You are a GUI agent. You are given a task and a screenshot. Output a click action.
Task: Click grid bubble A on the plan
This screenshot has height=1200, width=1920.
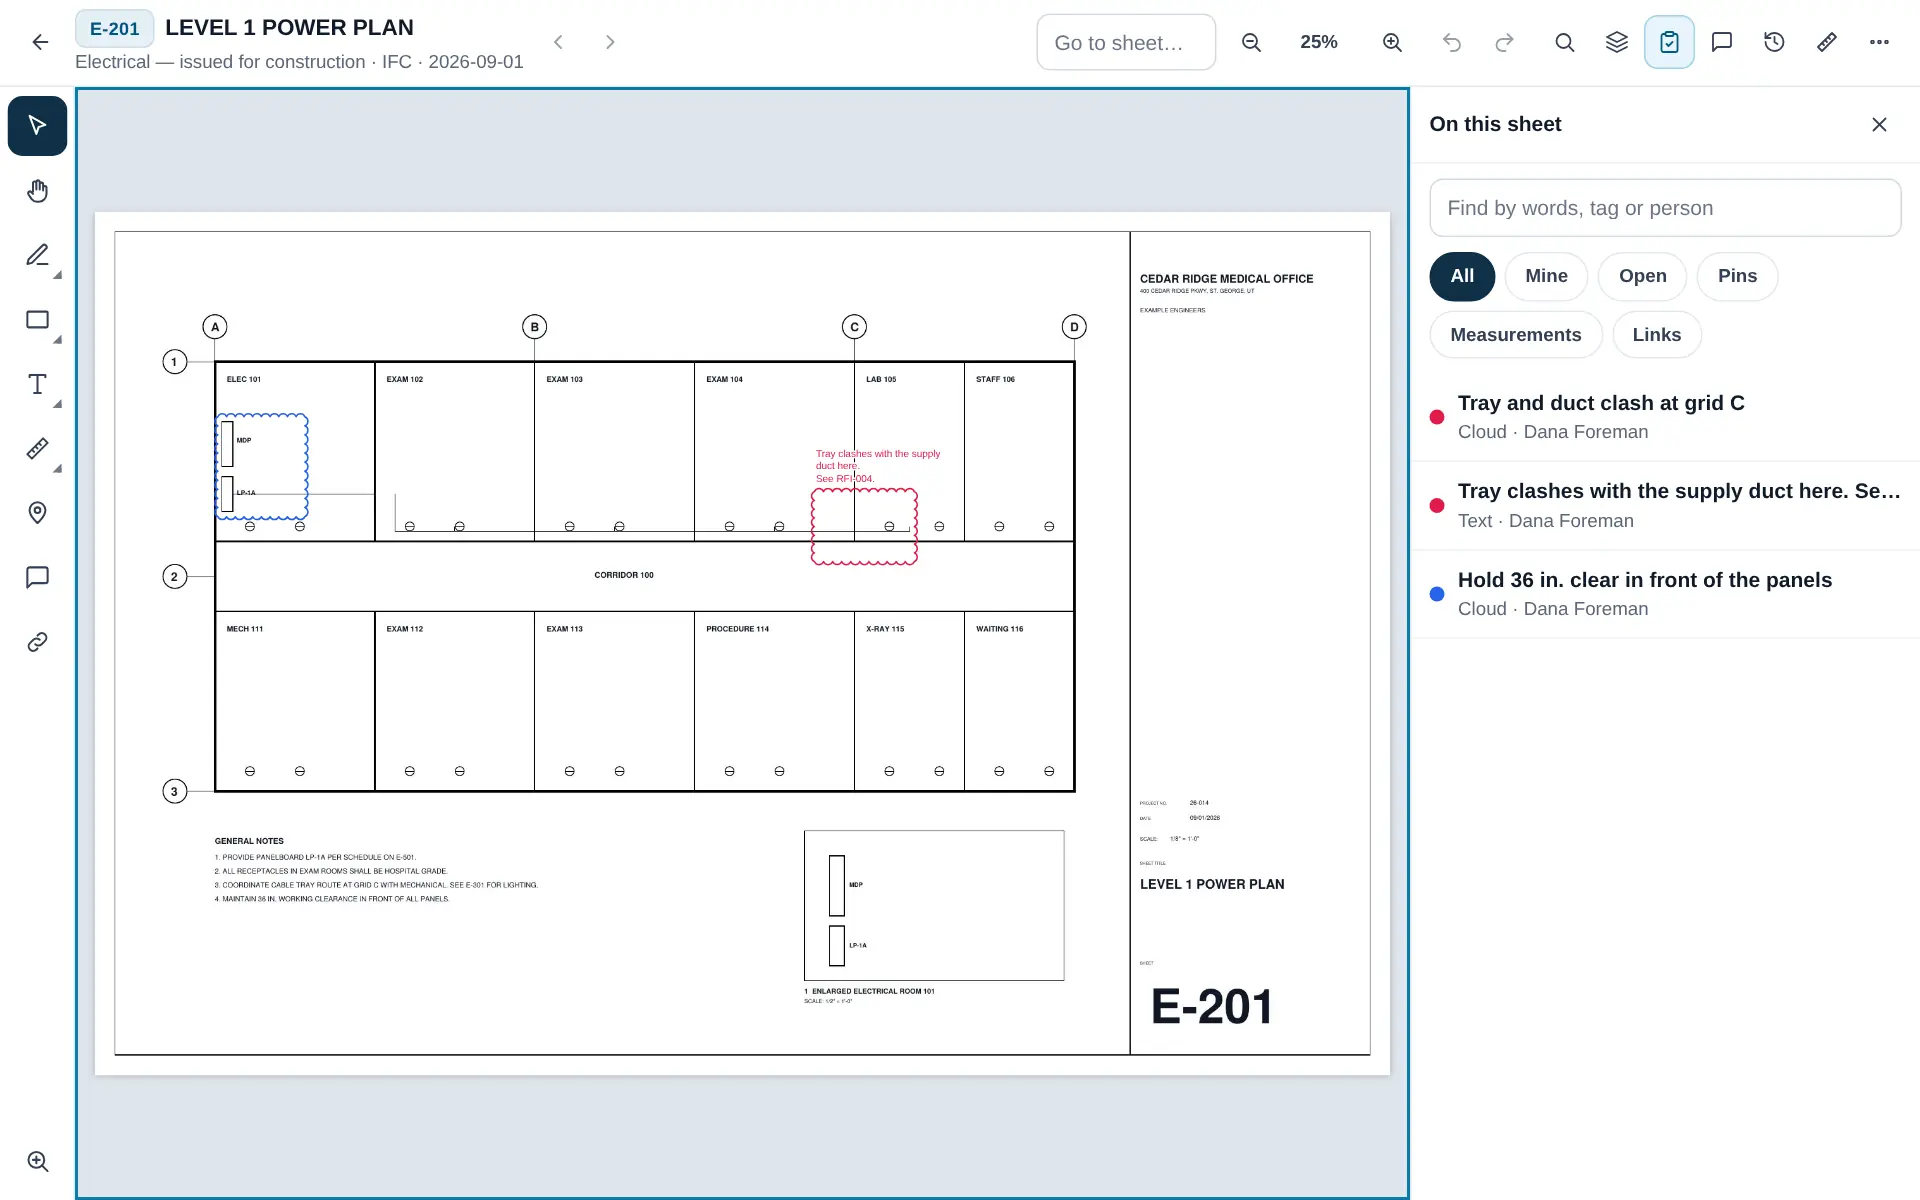pyautogui.click(x=215, y=327)
